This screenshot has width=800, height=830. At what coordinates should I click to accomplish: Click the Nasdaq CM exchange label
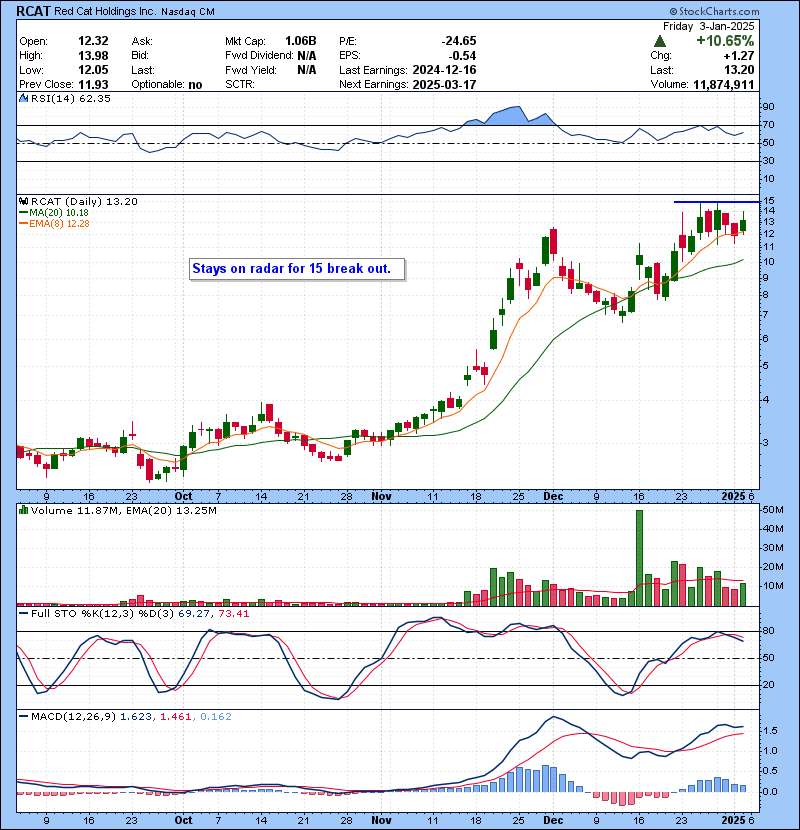(187, 12)
